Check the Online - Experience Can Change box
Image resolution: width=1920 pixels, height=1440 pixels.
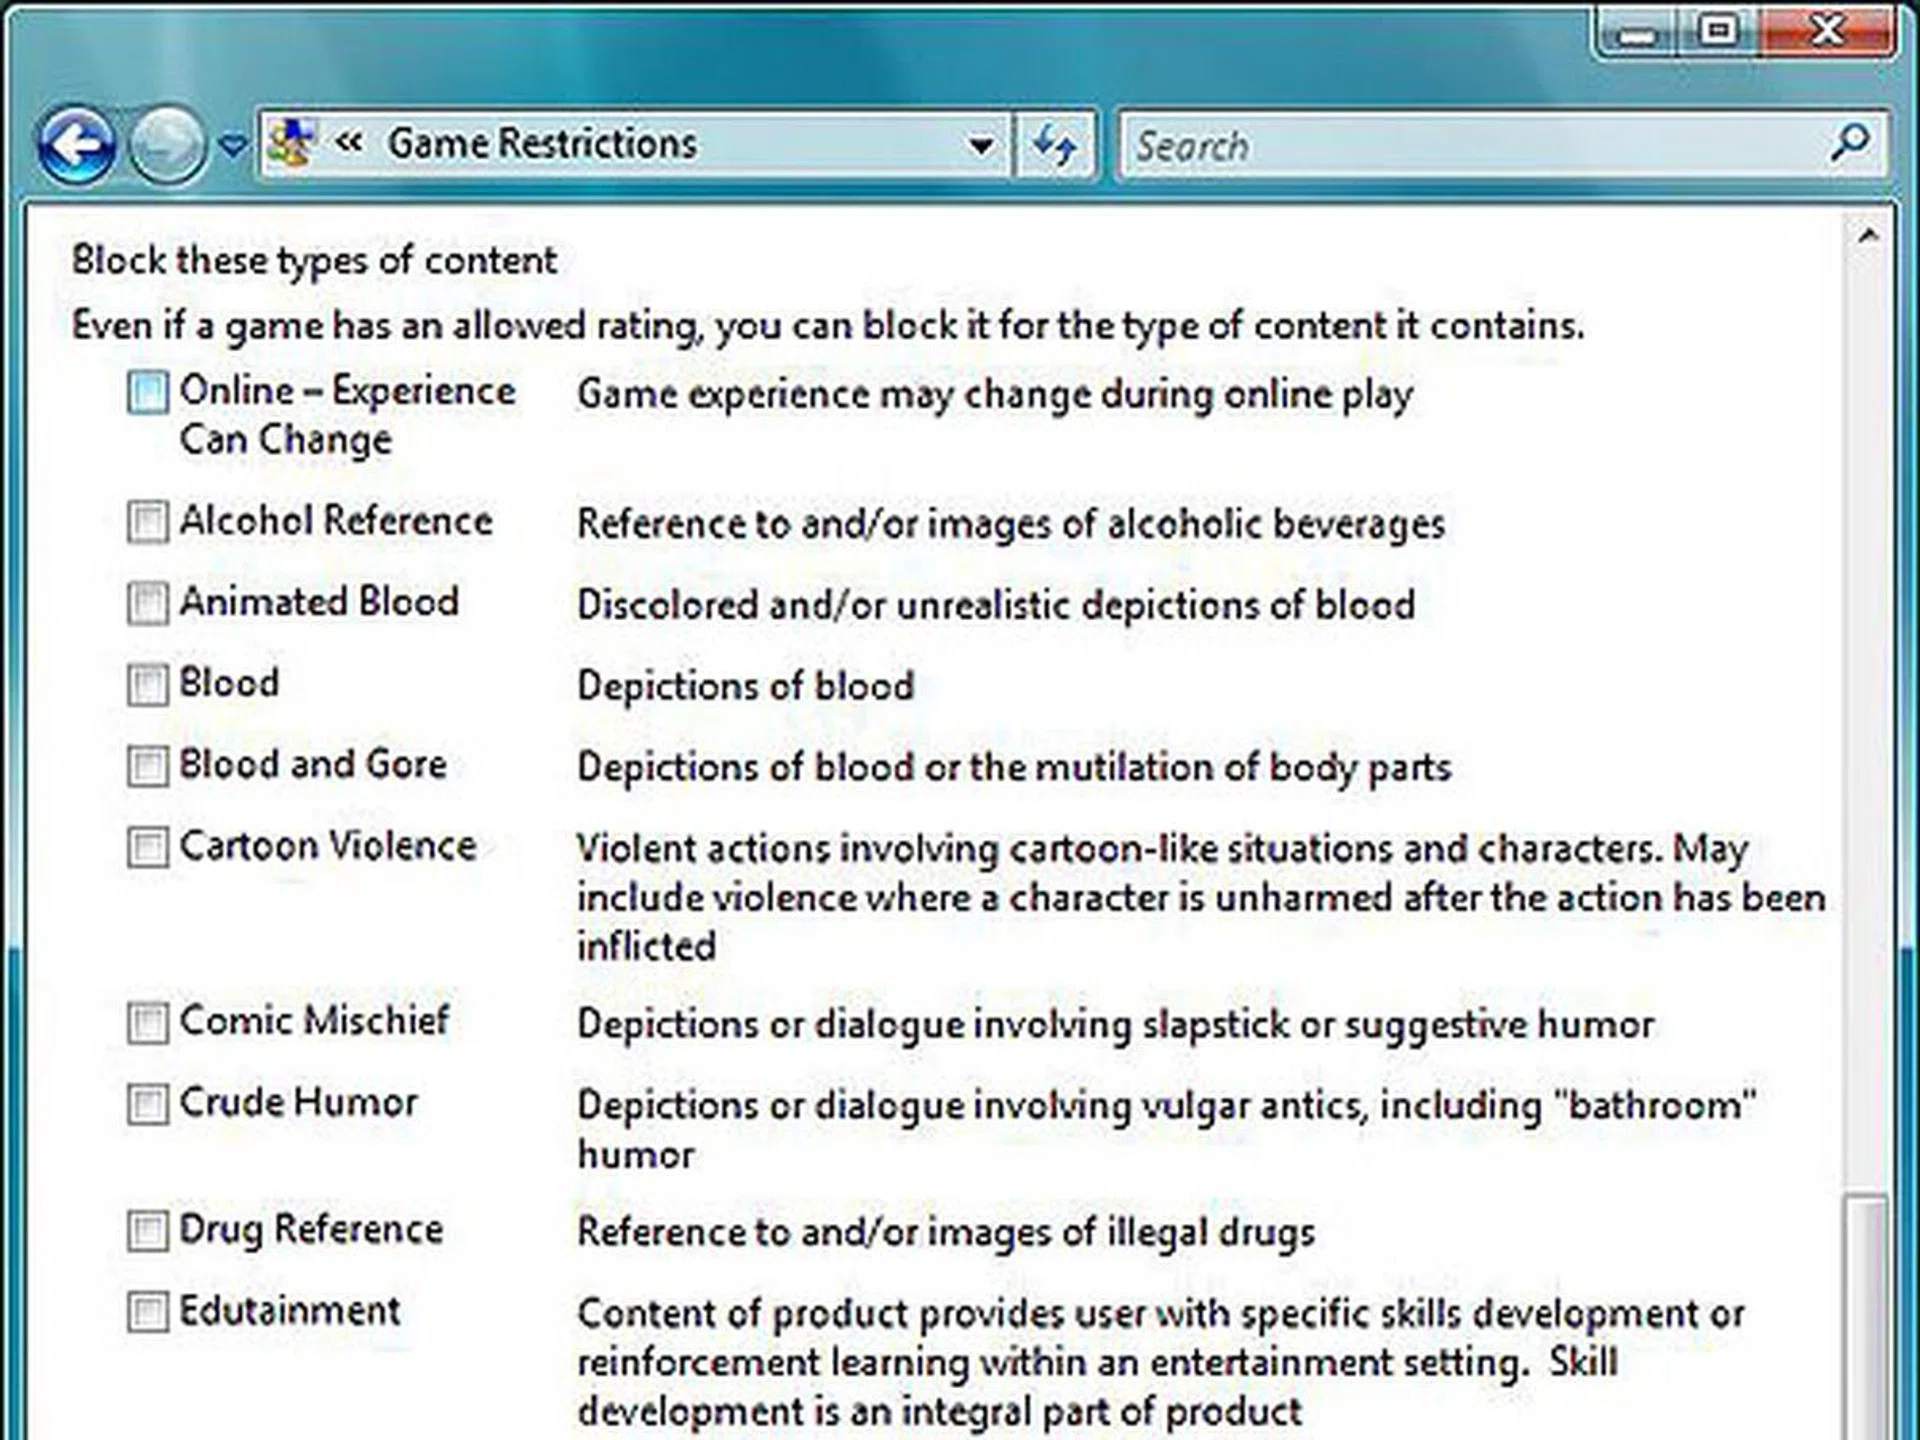pyautogui.click(x=146, y=393)
